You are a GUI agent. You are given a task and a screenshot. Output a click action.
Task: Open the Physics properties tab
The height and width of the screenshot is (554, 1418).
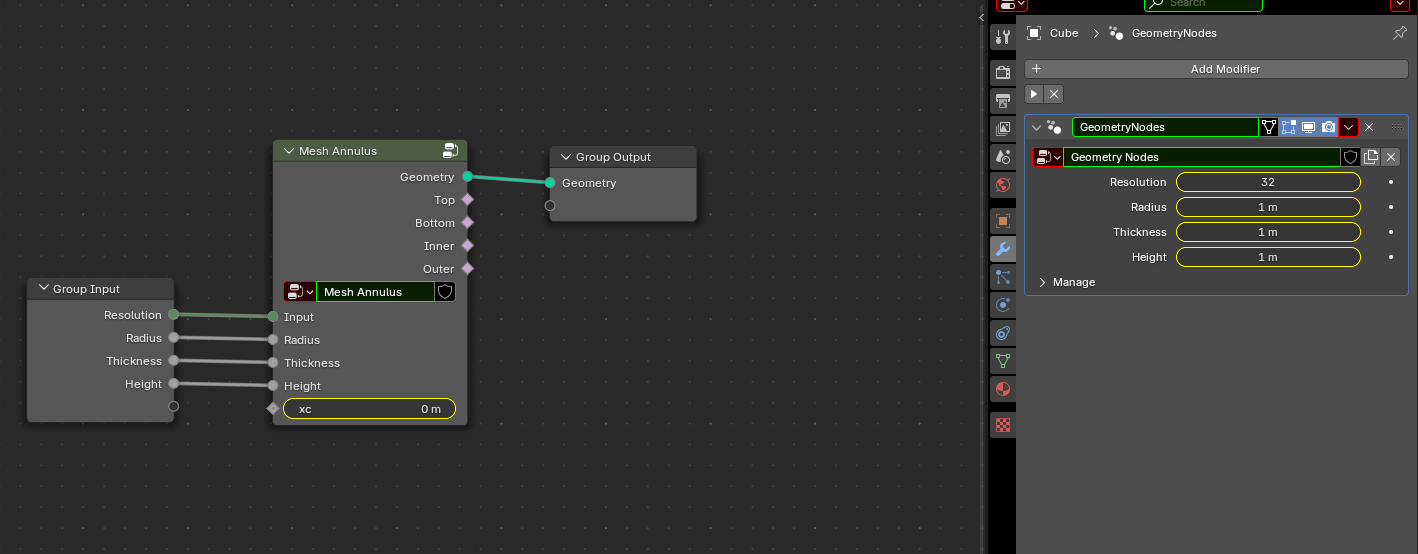click(x=1003, y=304)
